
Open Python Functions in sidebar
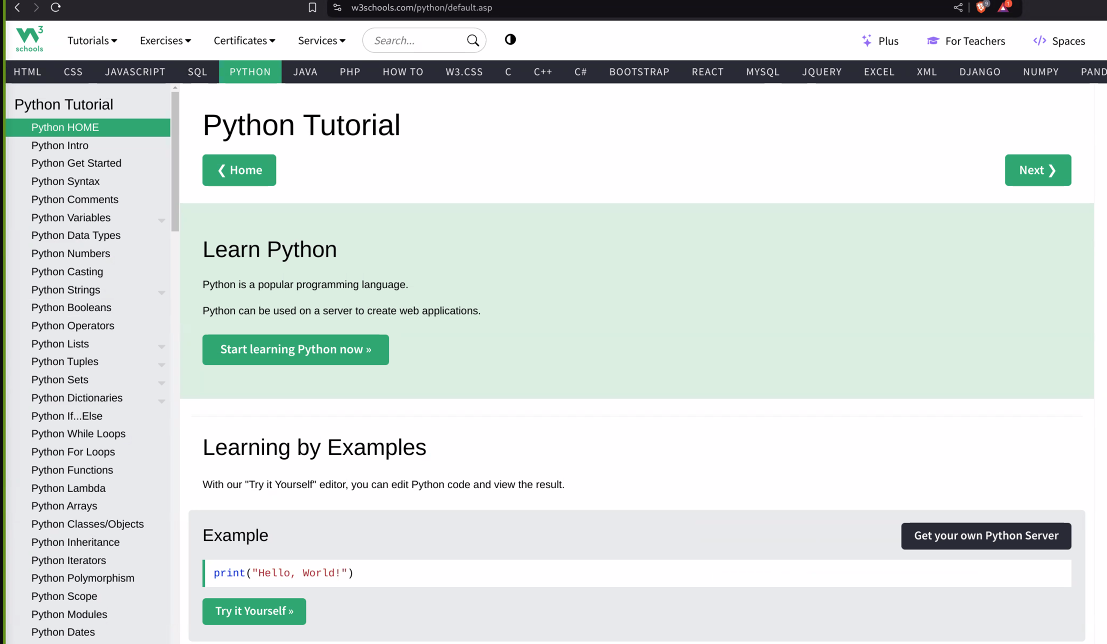(88, 470)
